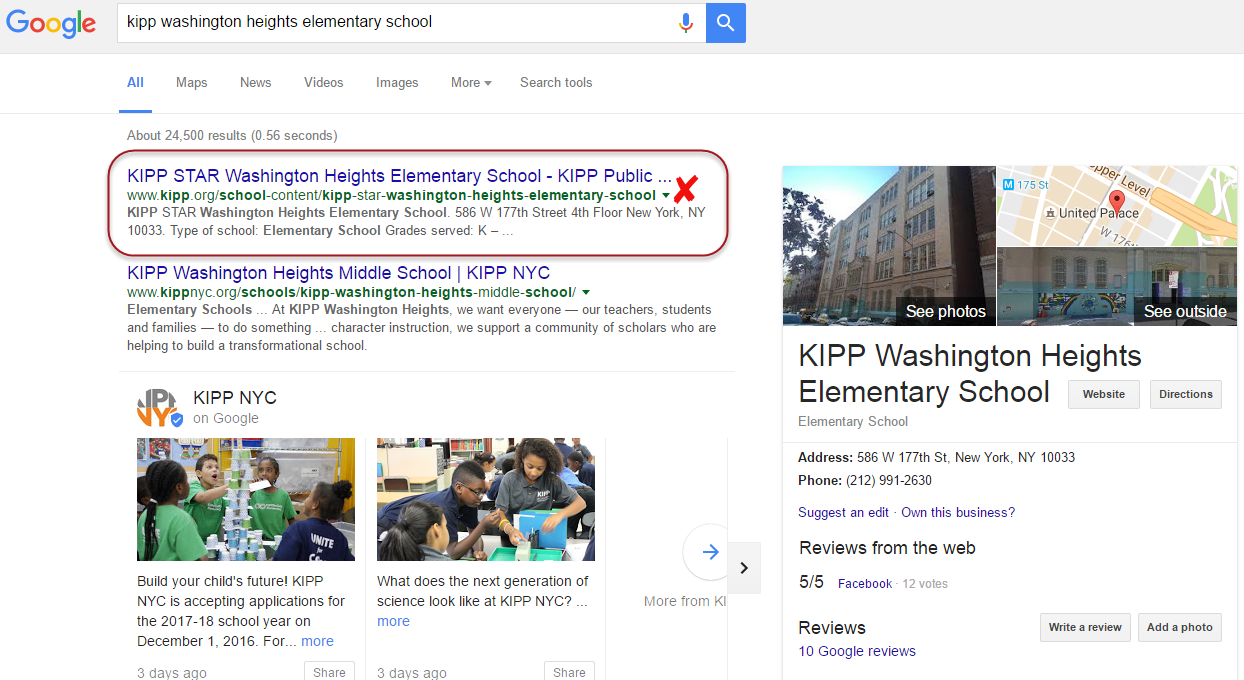Click the Add a photo button
The width and height of the screenshot is (1244, 680).
tap(1180, 627)
